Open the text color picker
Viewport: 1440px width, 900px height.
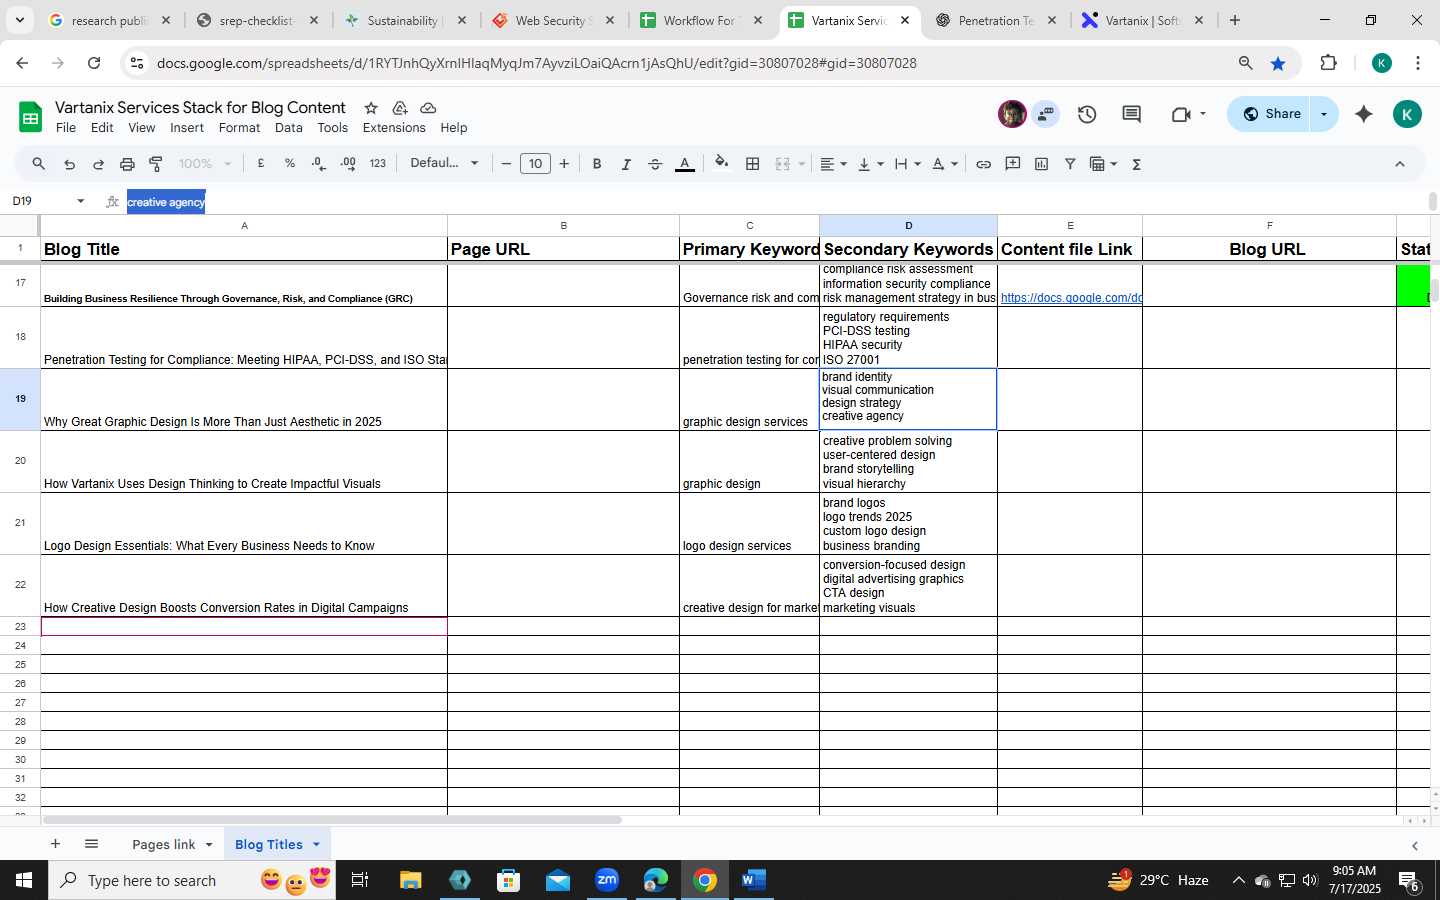(x=685, y=164)
